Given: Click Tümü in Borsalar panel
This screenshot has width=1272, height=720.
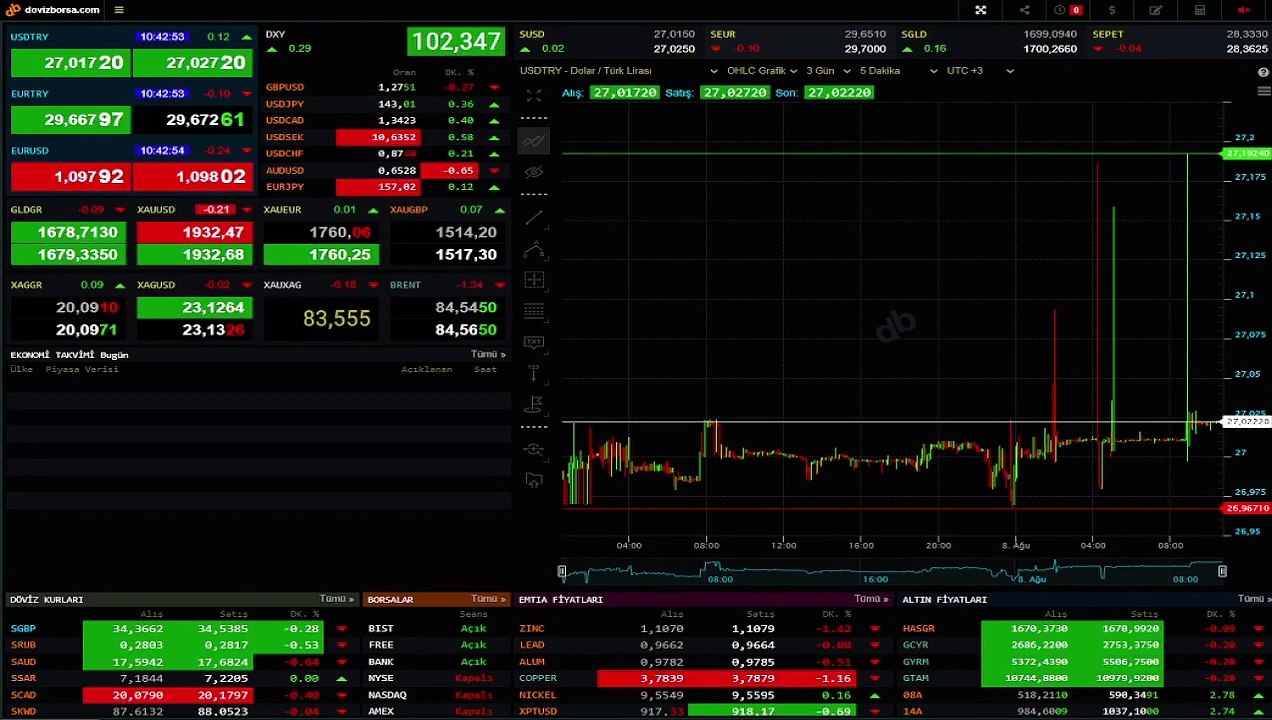Looking at the screenshot, I should click(489, 599).
